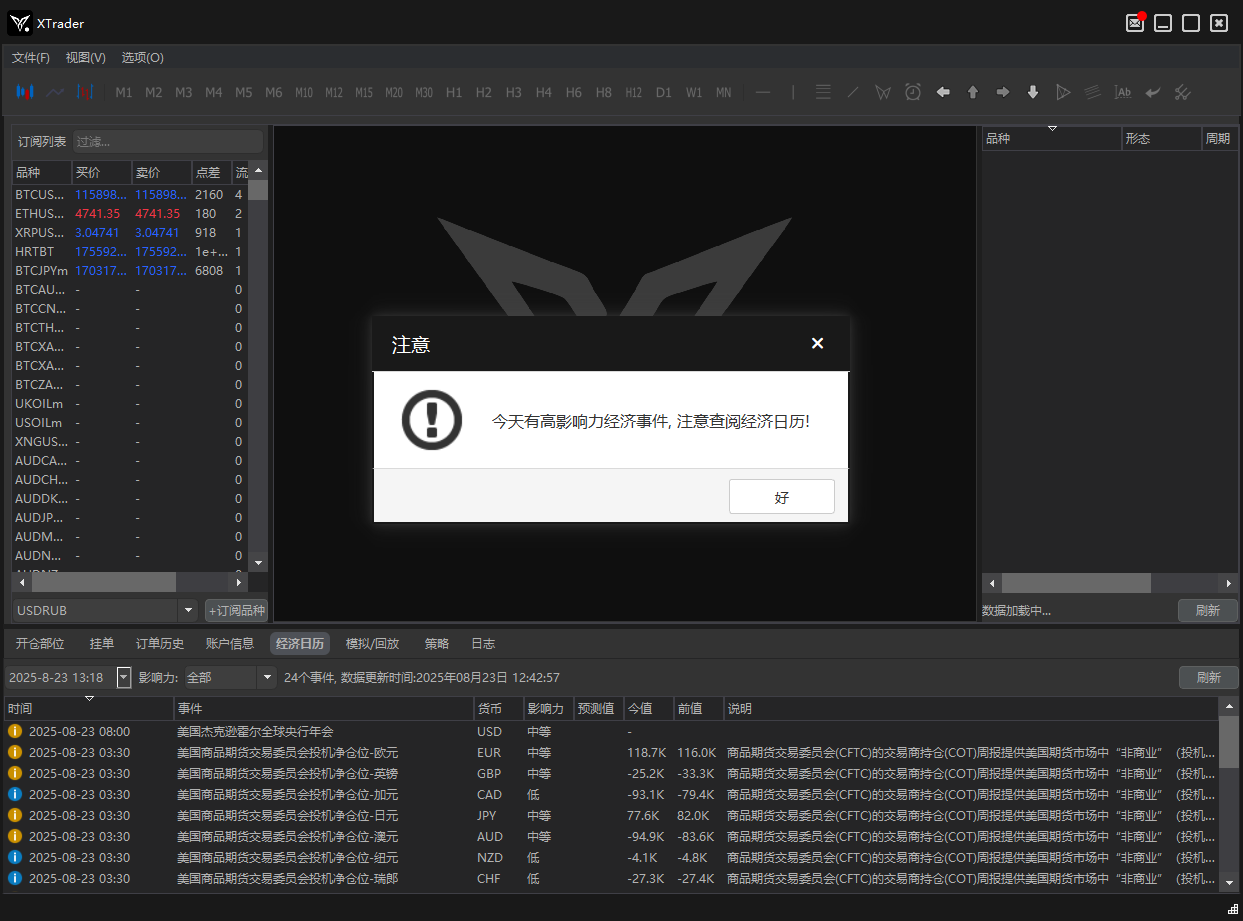The width and height of the screenshot is (1243, 921).
Task: Click the down arrow toolbar icon
Action: [x=1033, y=92]
